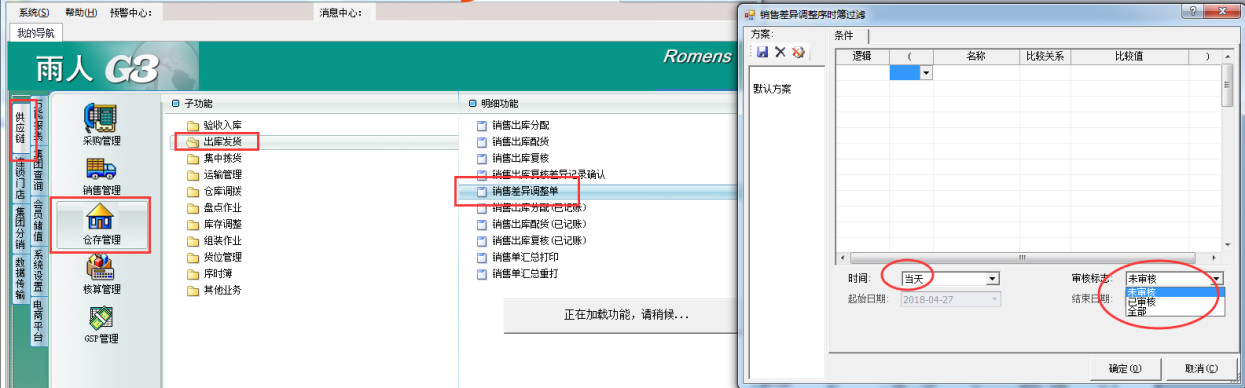Open 销售出库复核(已记账) function
The image size is (1245, 388).
(x=540, y=241)
